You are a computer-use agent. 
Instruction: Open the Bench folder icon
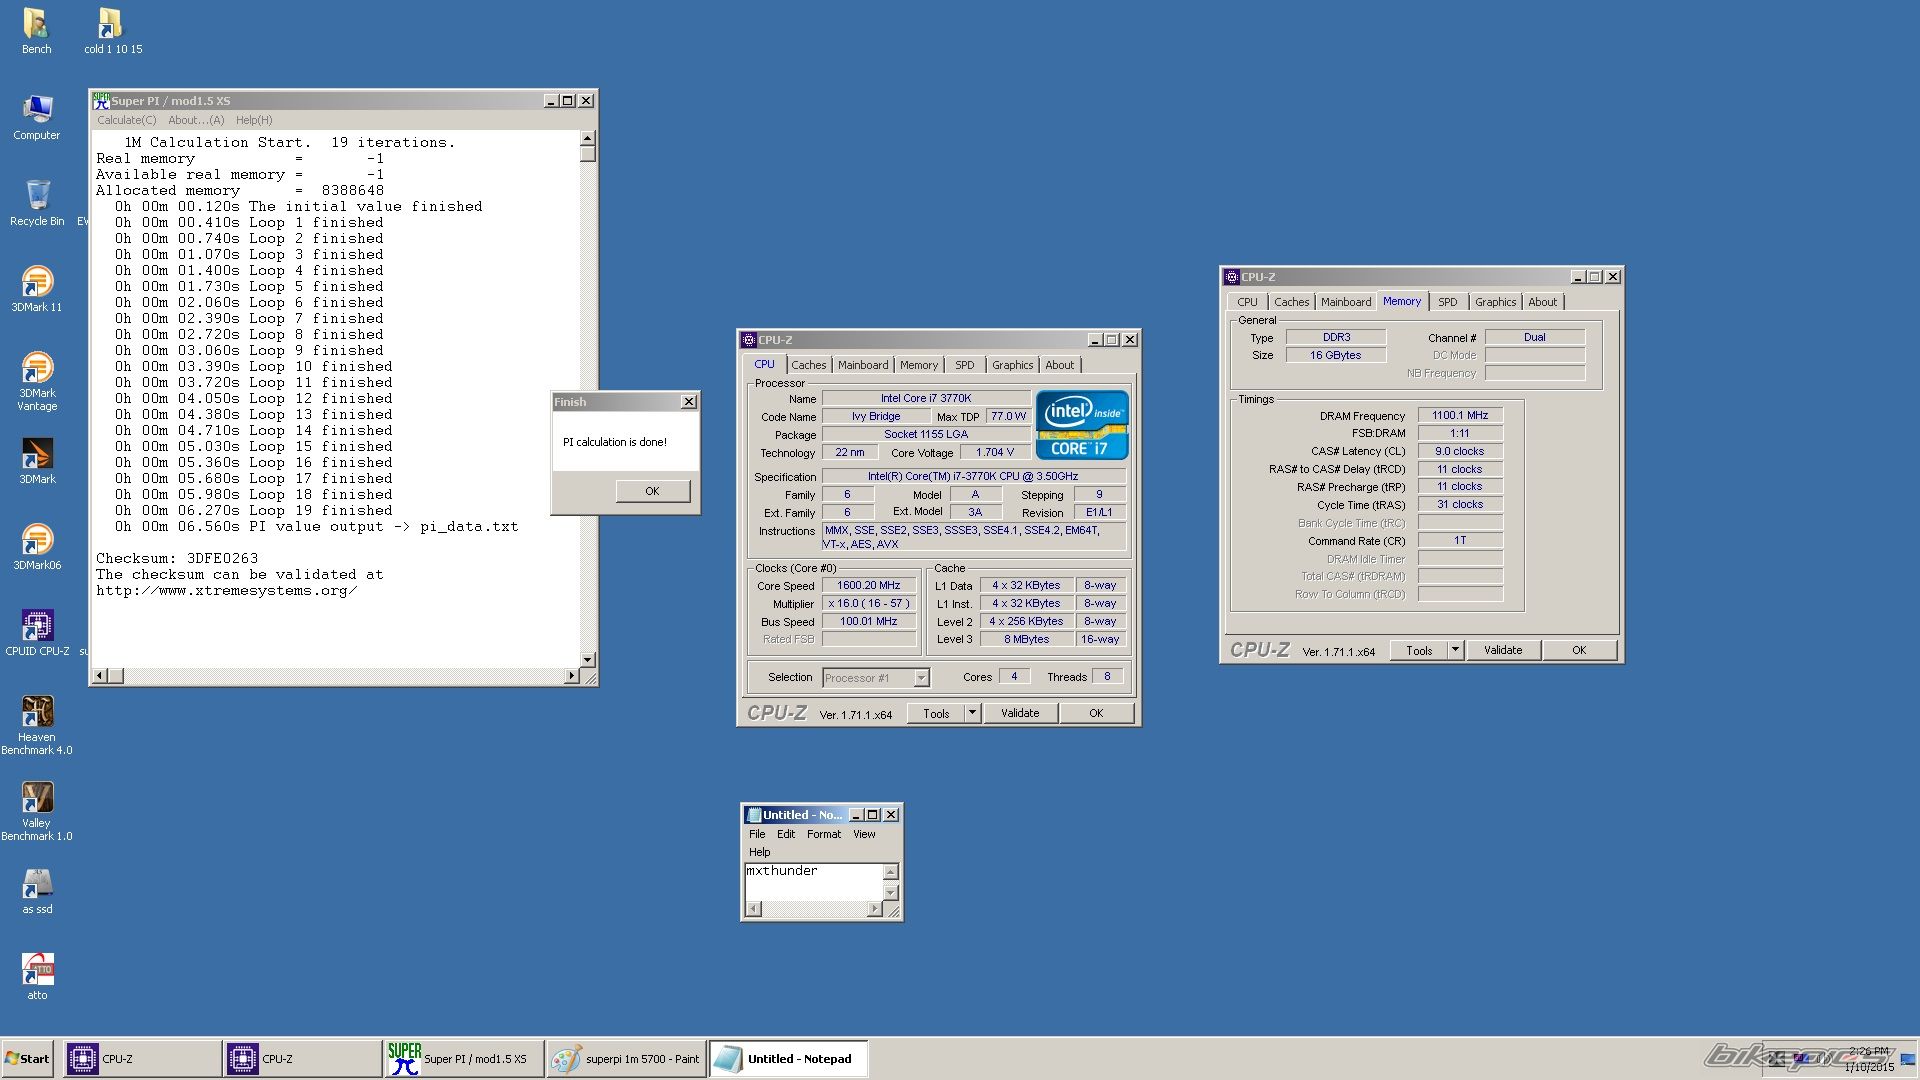coord(36,24)
